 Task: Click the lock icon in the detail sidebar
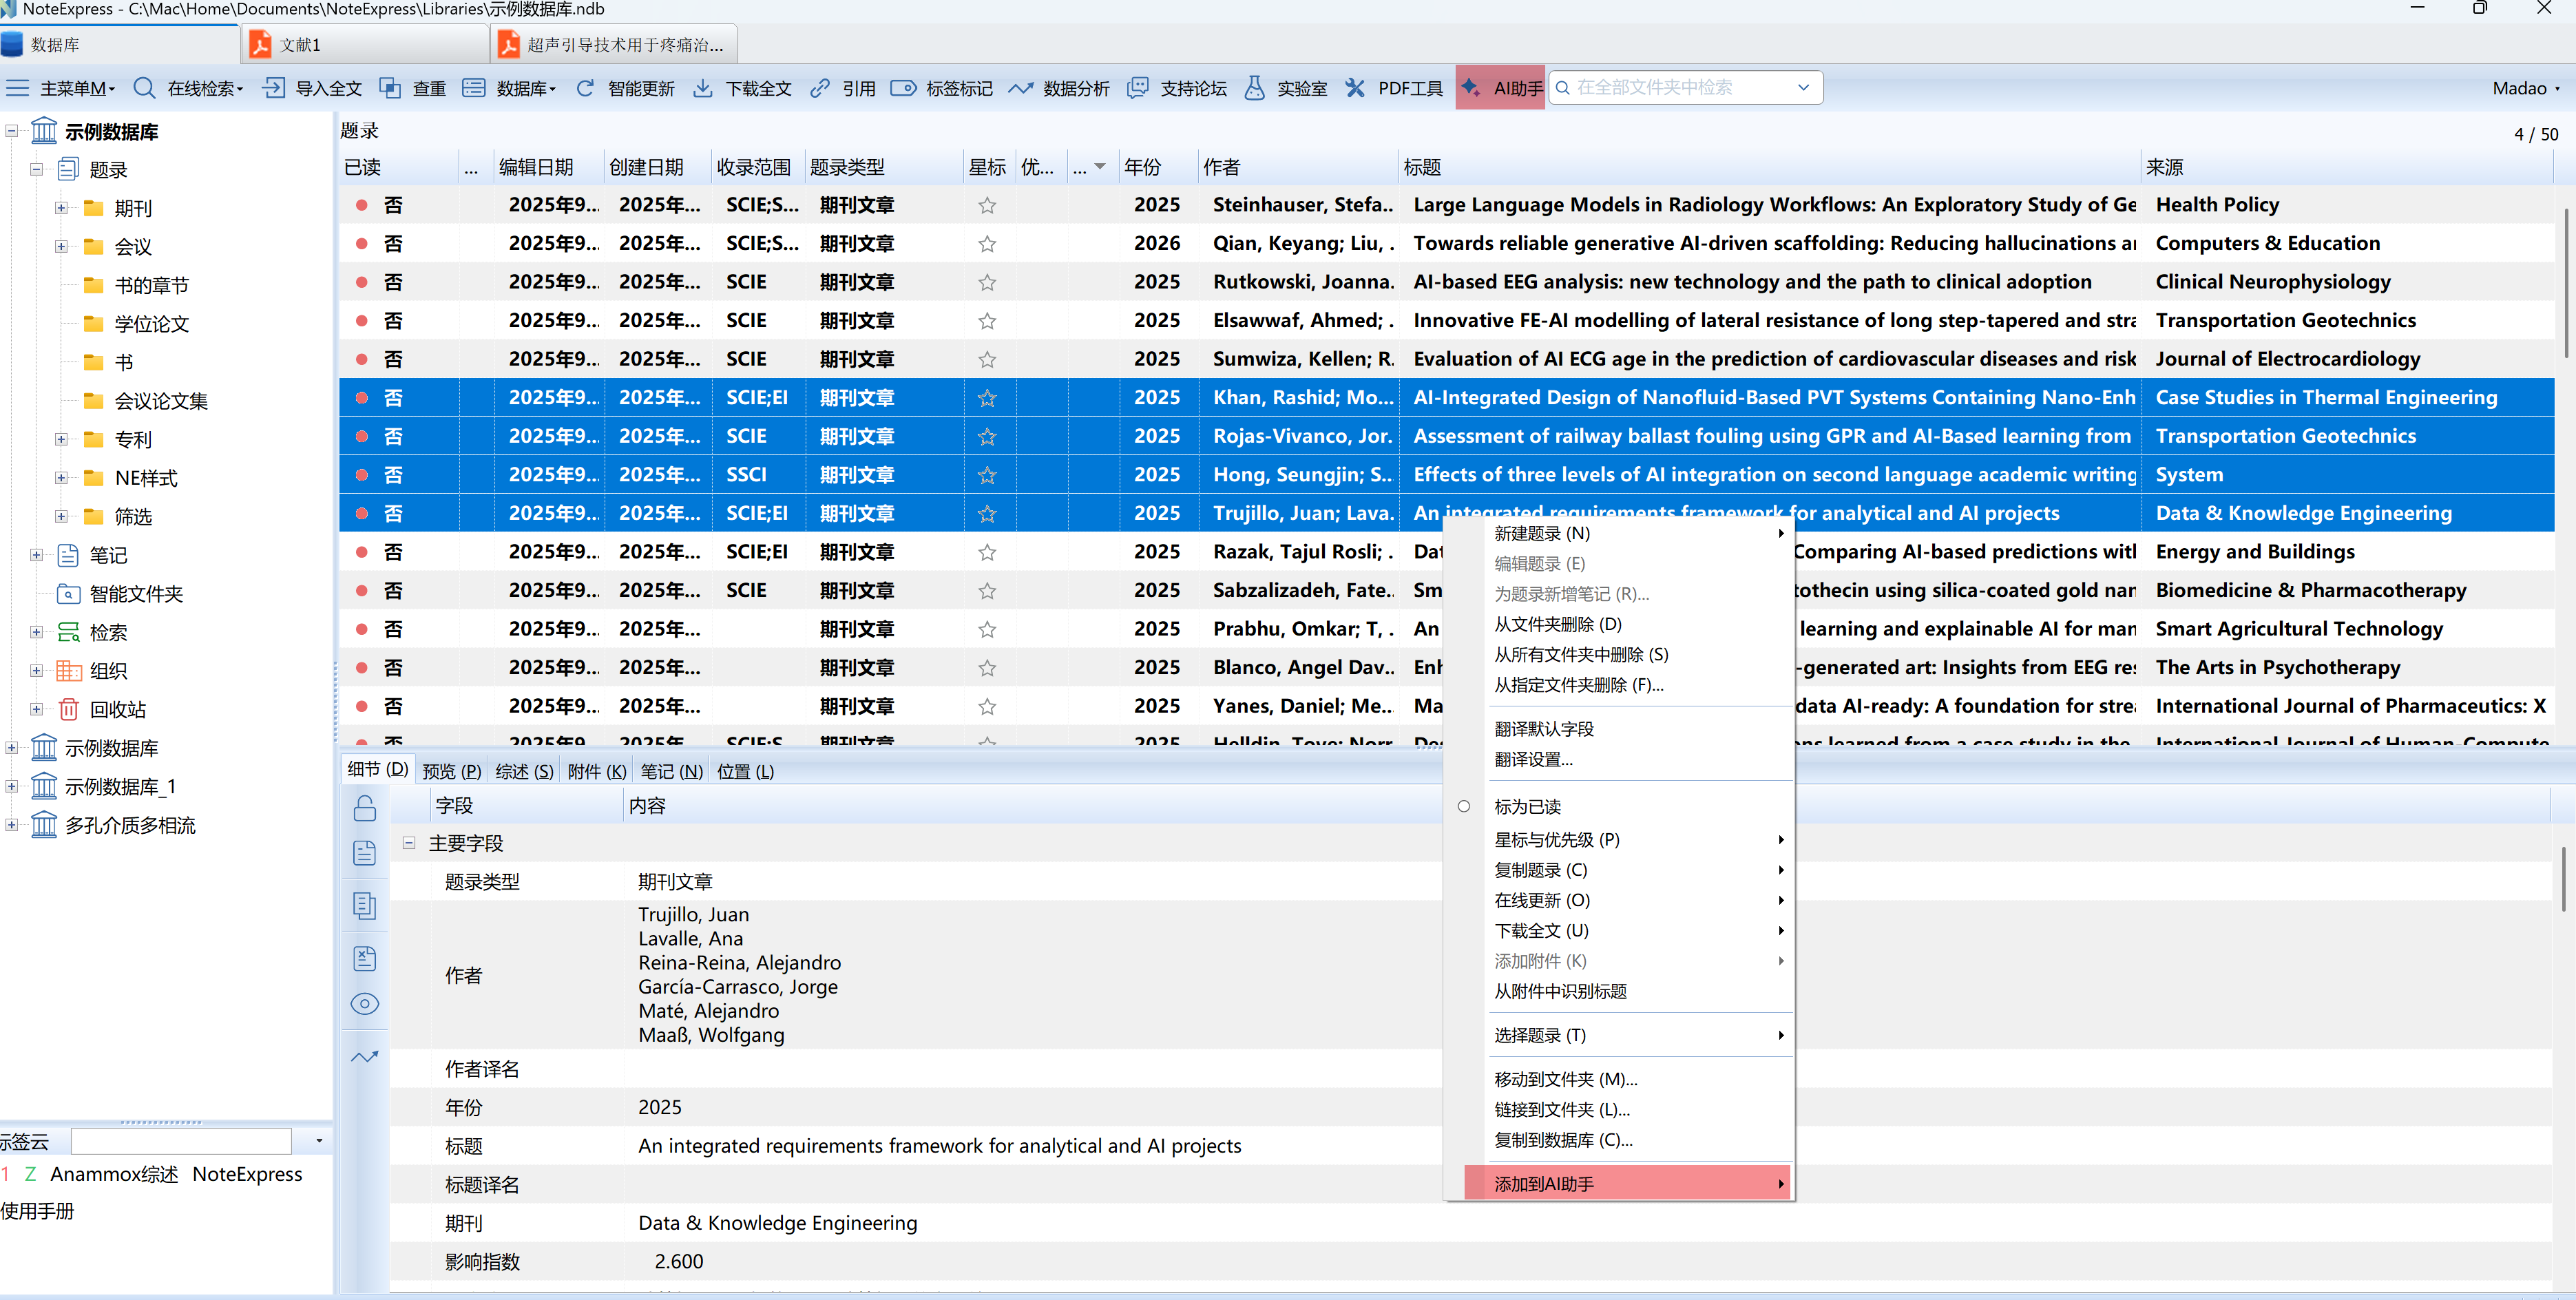pyautogui.click(x=365, y=808)
